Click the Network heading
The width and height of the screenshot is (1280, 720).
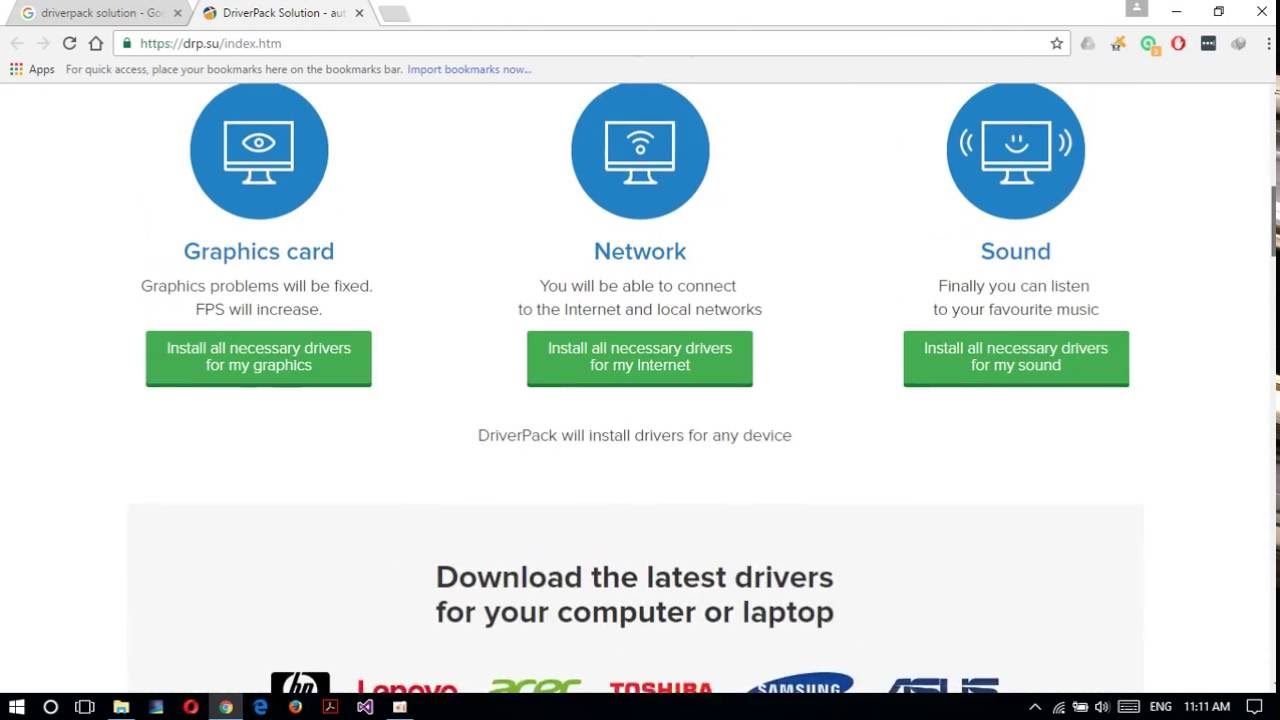pos(640,251)
